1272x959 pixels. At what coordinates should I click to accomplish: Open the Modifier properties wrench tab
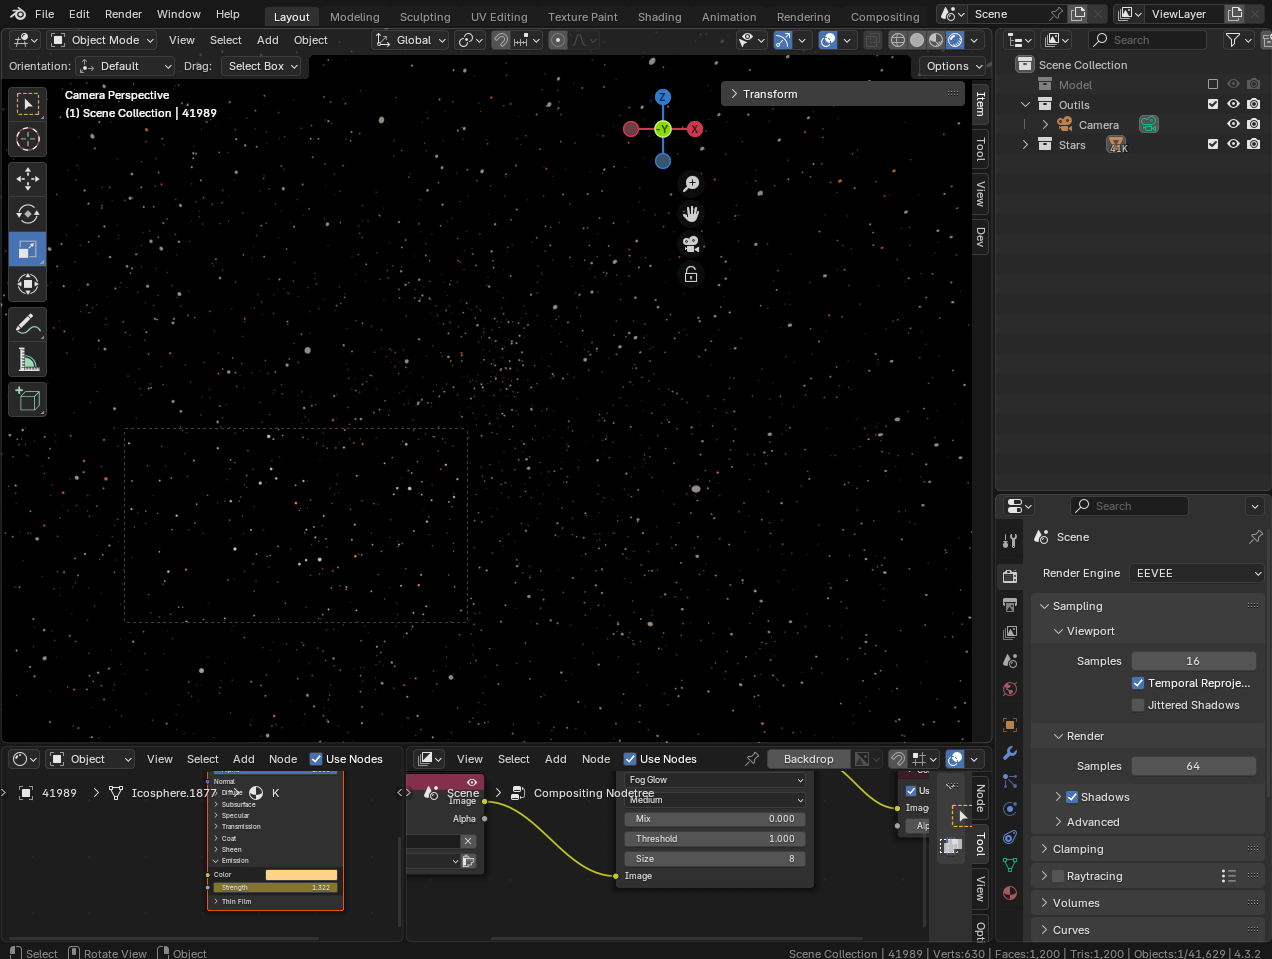(x=1009, y=753)
